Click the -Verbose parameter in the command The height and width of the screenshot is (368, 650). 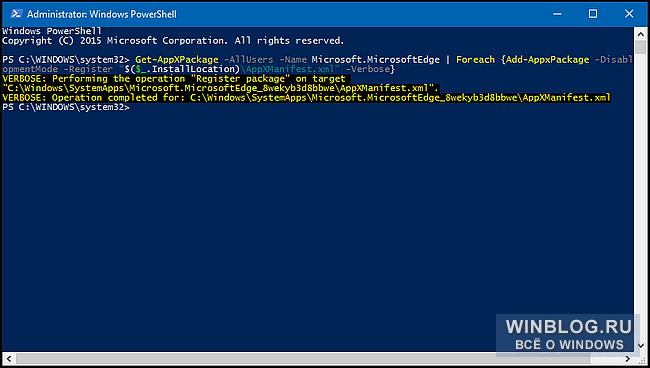(x=367, y=69)
